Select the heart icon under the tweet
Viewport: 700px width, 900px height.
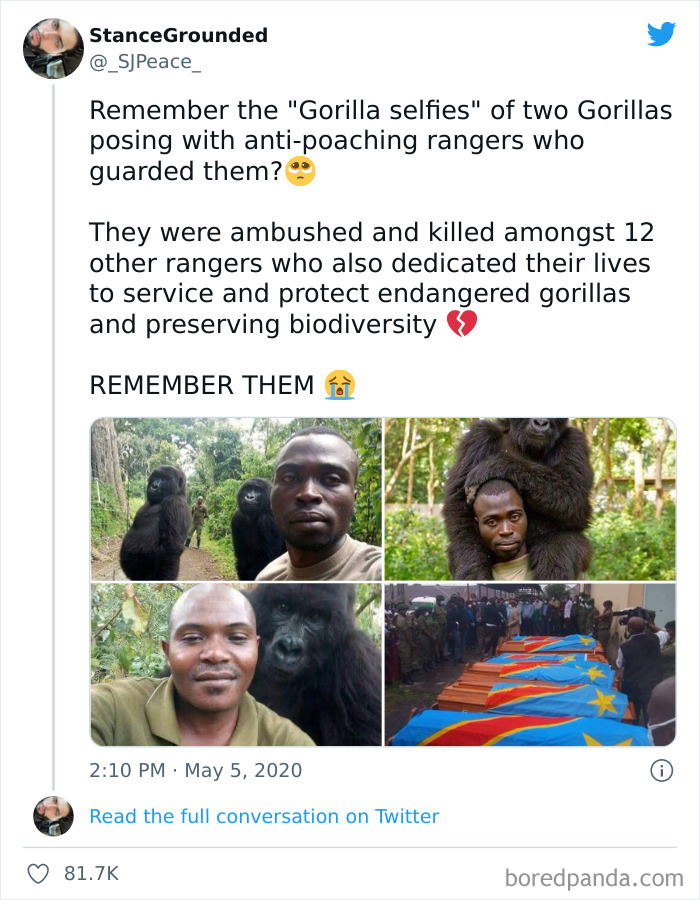click(x=38, y=872)
